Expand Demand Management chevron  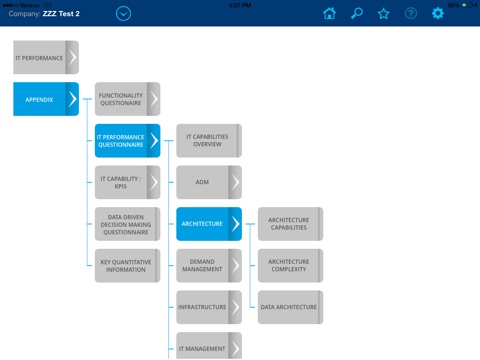tap(235, 266)
